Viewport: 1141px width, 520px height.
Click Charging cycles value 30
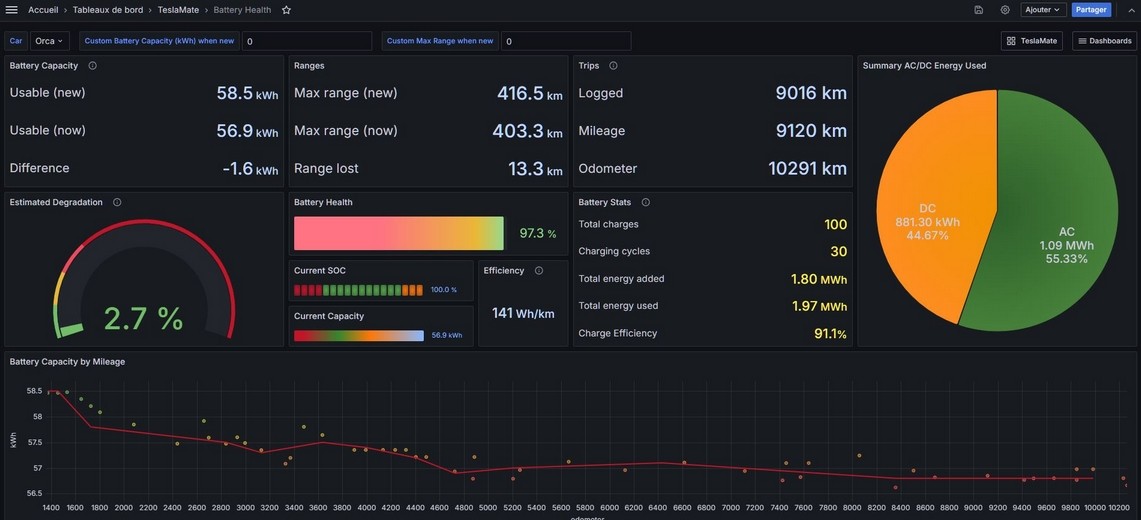pyautogui.click(x=839, y=252)
